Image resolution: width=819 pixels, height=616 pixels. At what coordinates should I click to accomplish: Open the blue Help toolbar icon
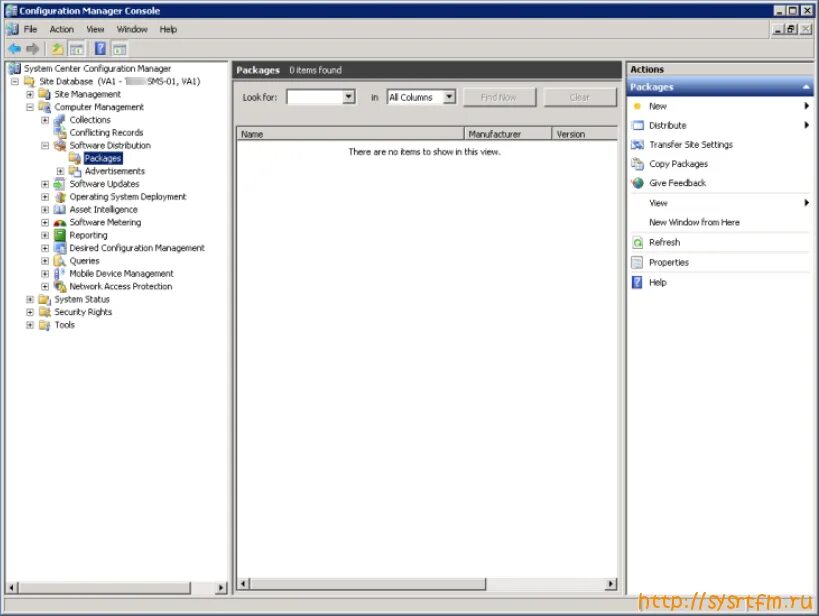(100, 49)
